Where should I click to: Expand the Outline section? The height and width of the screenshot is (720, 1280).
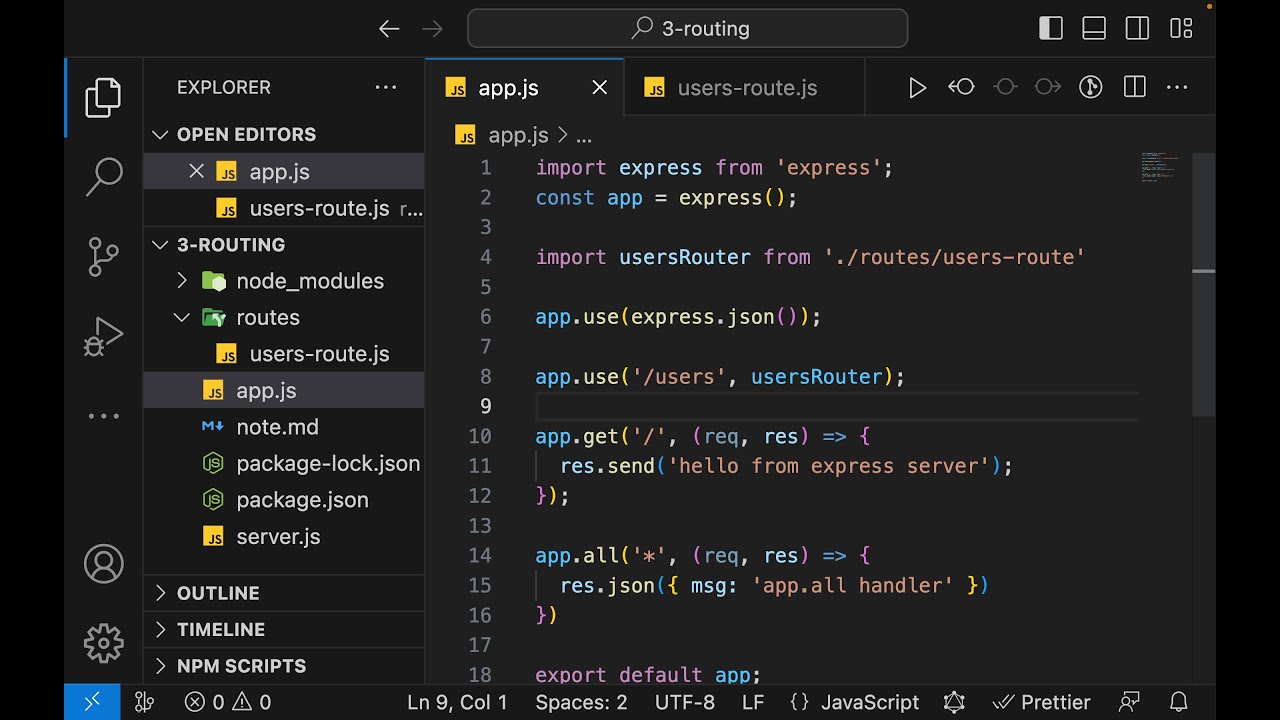[284, 593]
